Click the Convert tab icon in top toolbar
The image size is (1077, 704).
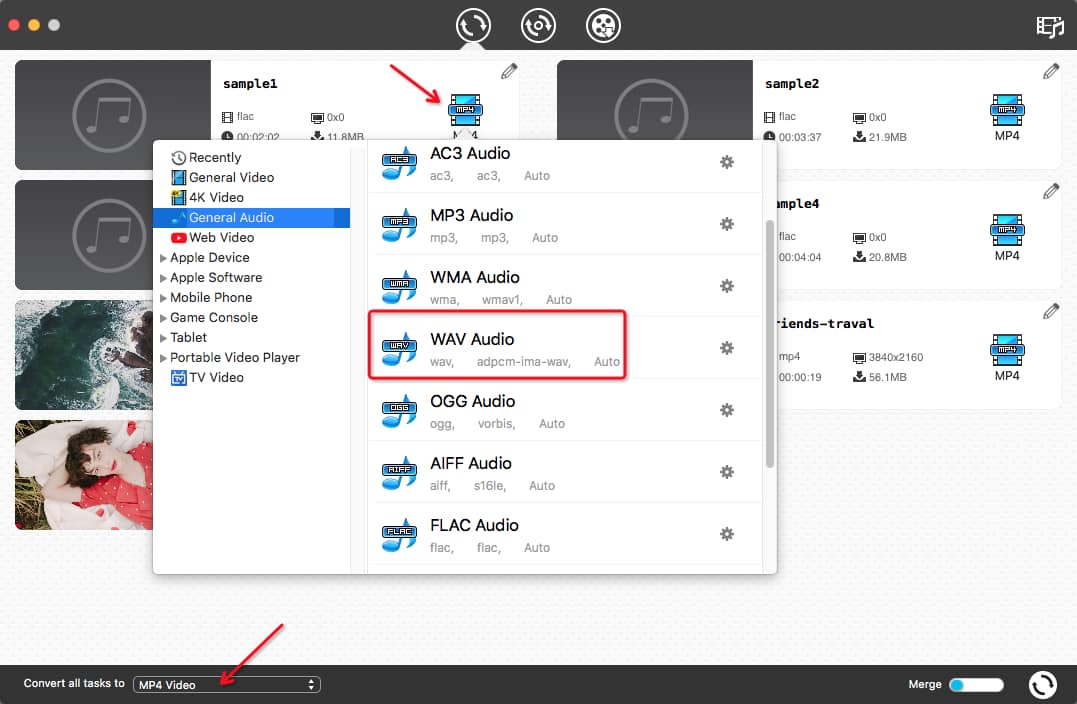472,26
